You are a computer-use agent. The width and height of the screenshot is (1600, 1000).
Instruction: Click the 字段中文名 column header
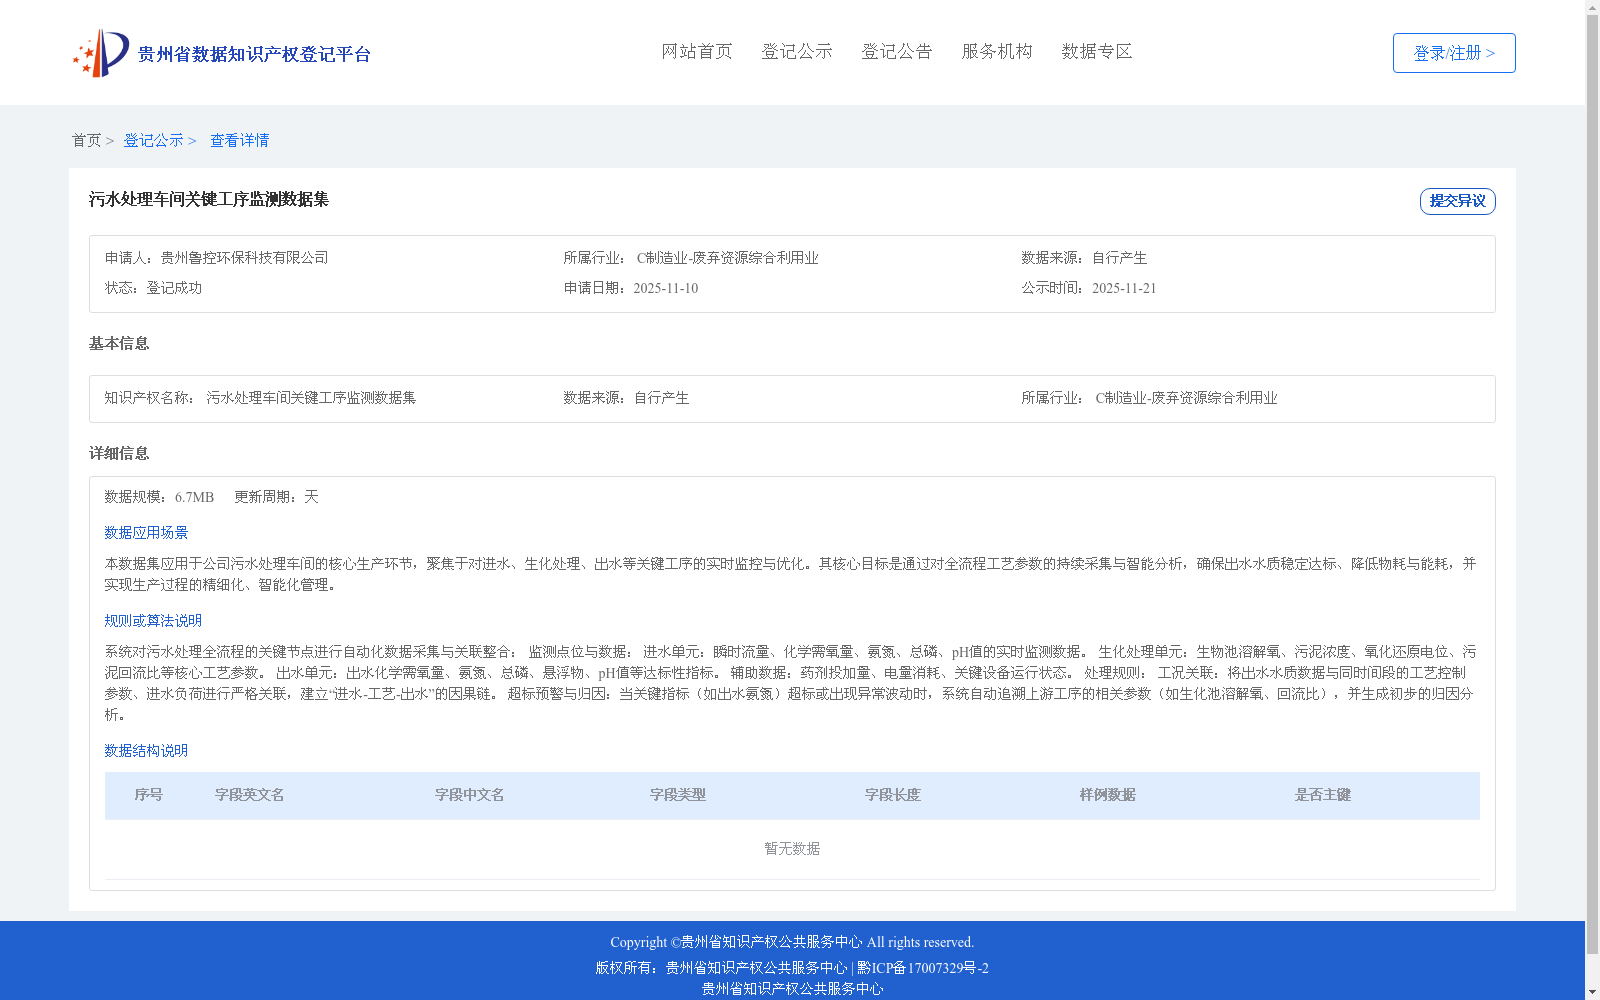click(x=470, y=795)
